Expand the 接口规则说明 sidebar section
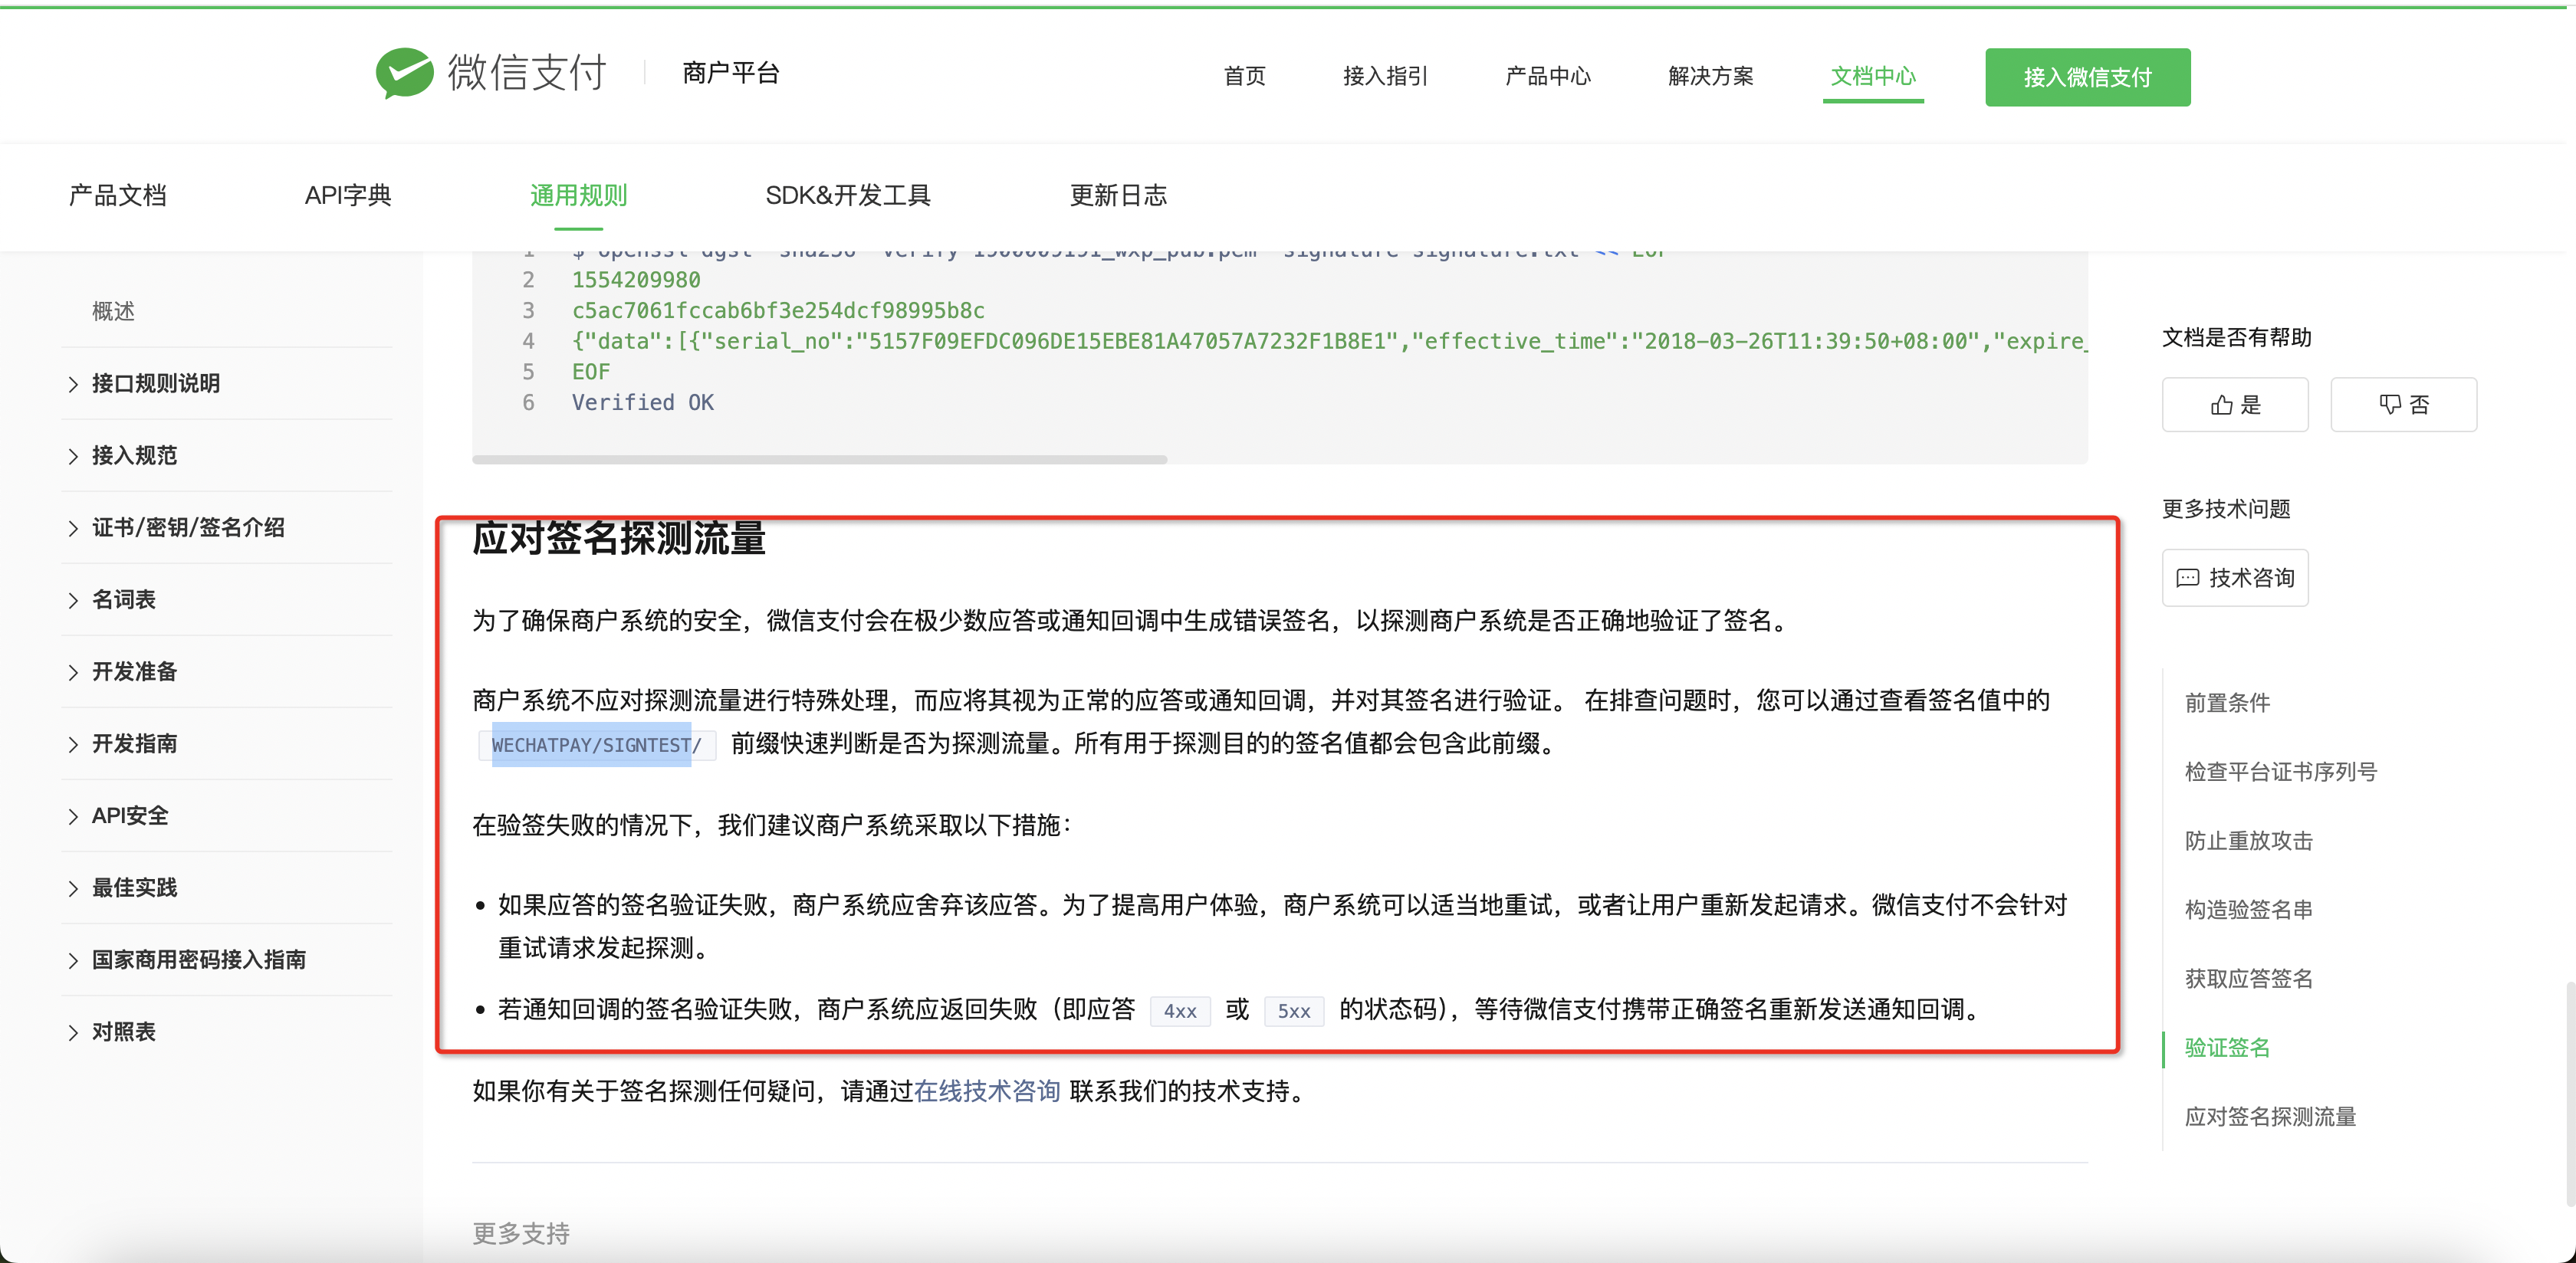 pyautogui.click(x=156, y=384)
